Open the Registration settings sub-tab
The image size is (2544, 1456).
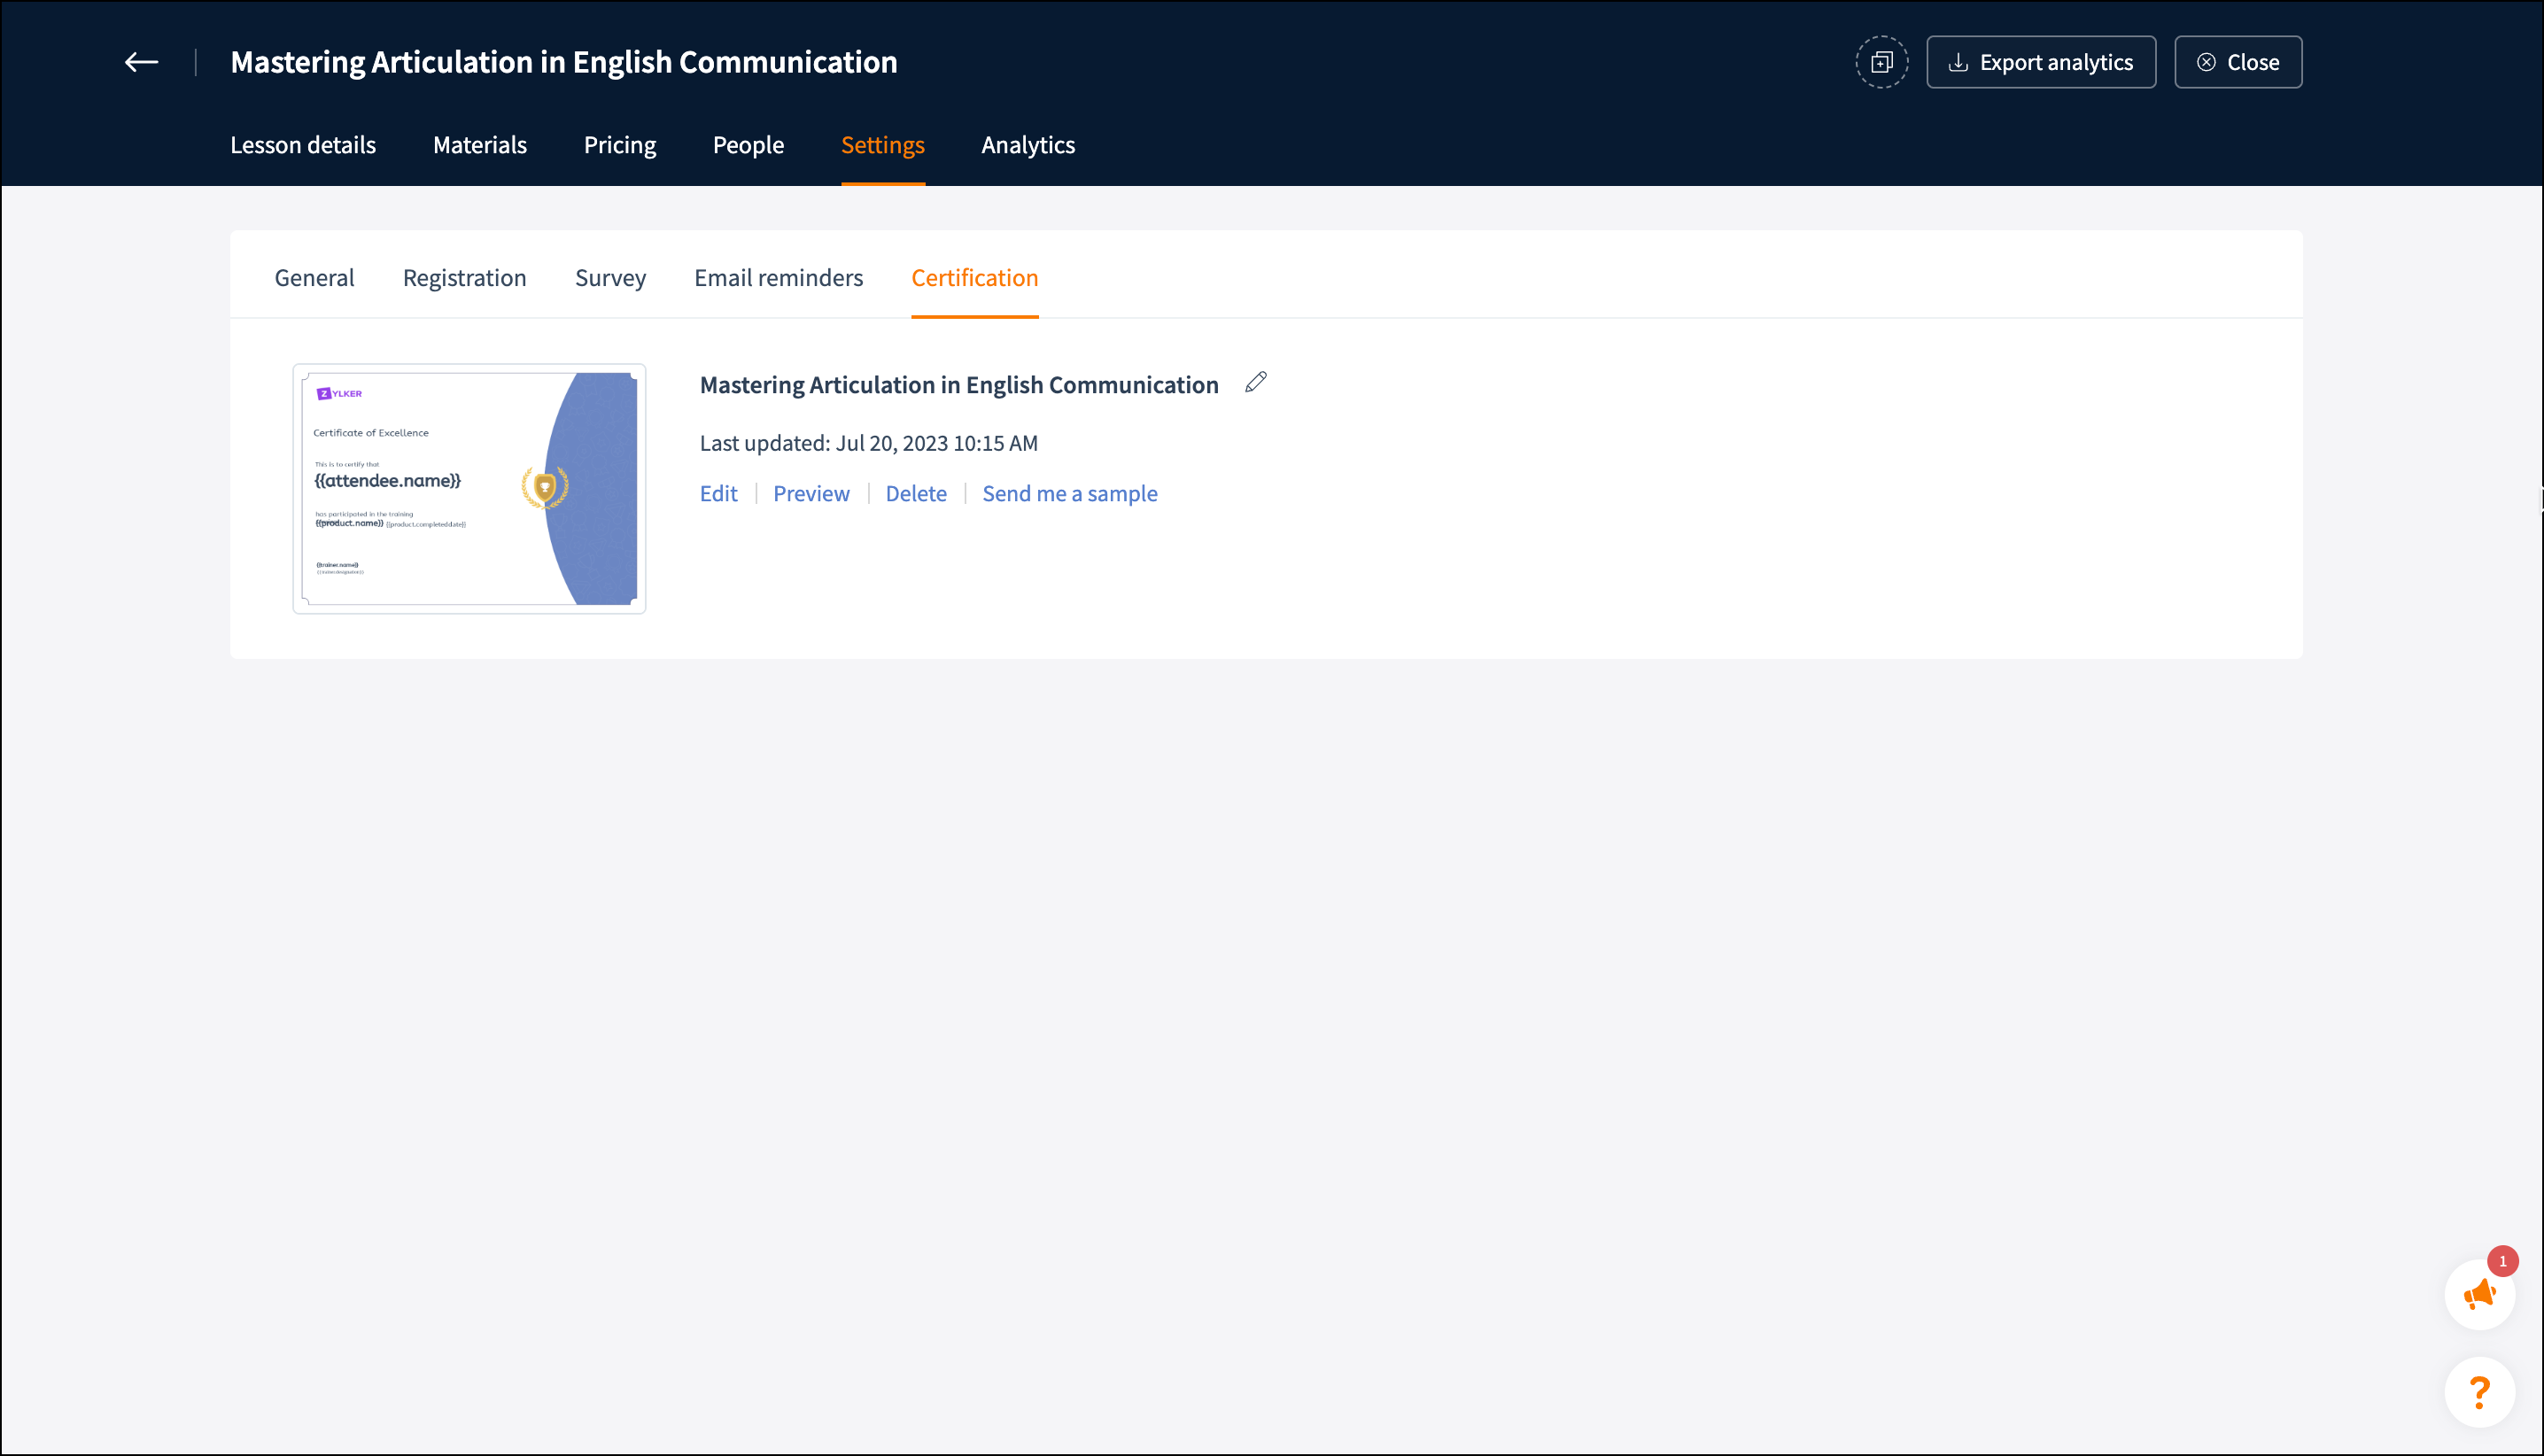(464, 278)
